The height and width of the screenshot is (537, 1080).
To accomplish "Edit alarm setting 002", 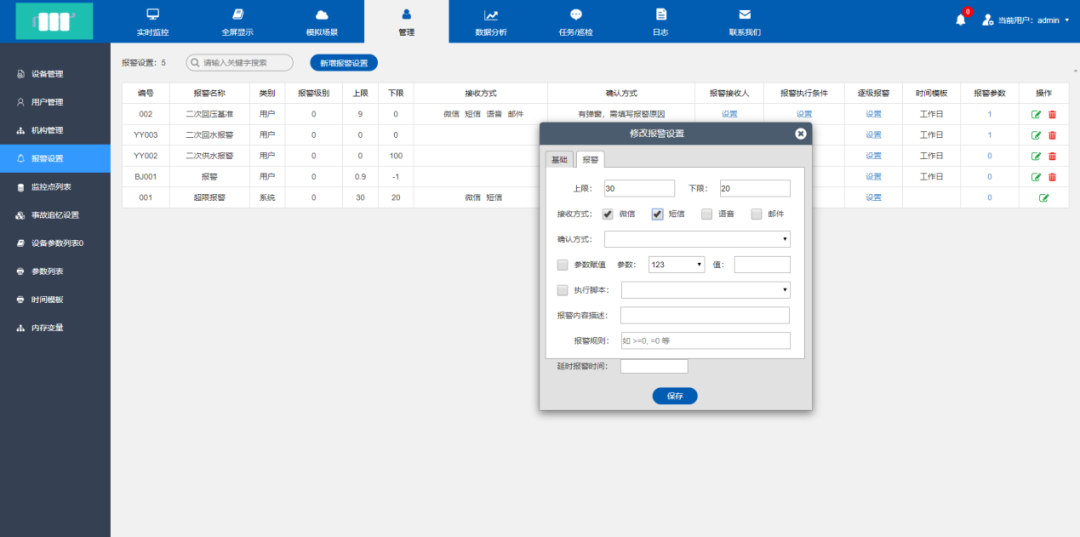I will pos(1036,114).
